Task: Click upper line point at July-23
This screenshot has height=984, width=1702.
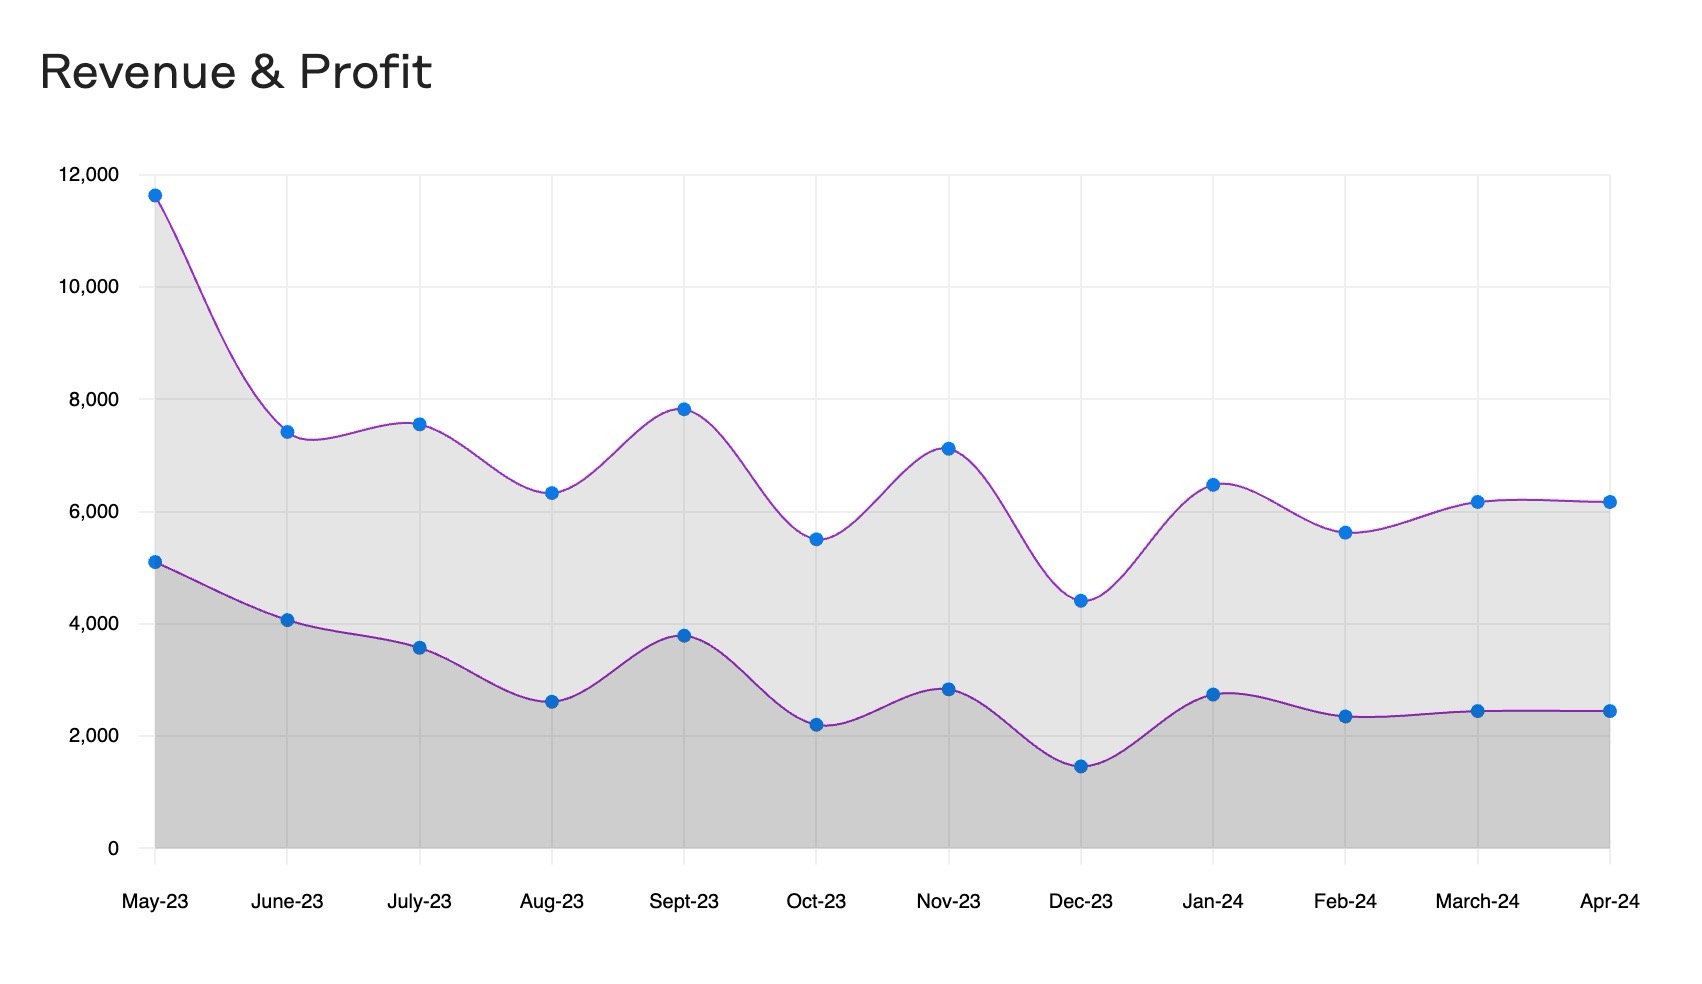Action: 419,424
